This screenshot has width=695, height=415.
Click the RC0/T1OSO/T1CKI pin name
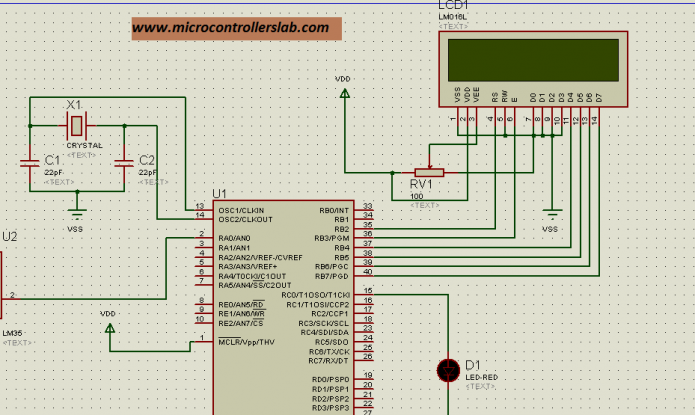tap(316, 295)
